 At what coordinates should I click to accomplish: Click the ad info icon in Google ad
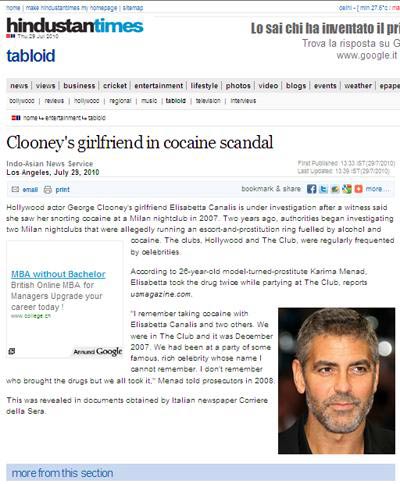[12, 351]
